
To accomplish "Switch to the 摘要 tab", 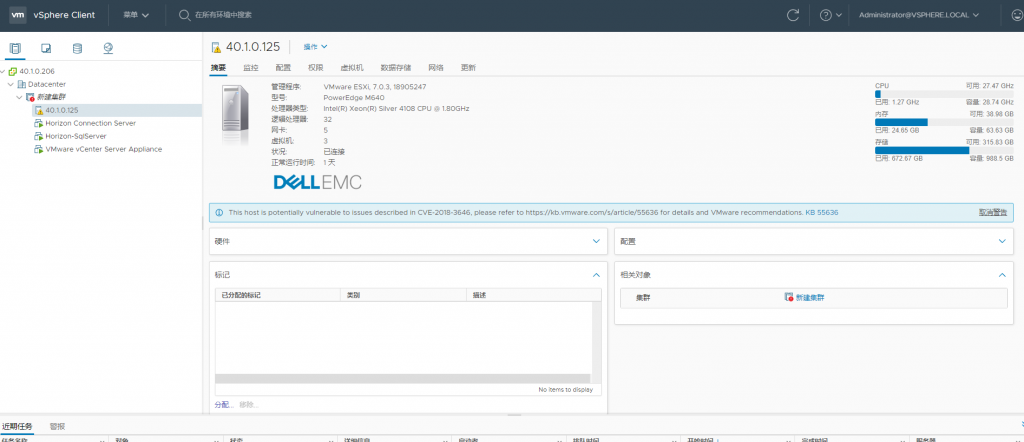I will click(218, 68).
